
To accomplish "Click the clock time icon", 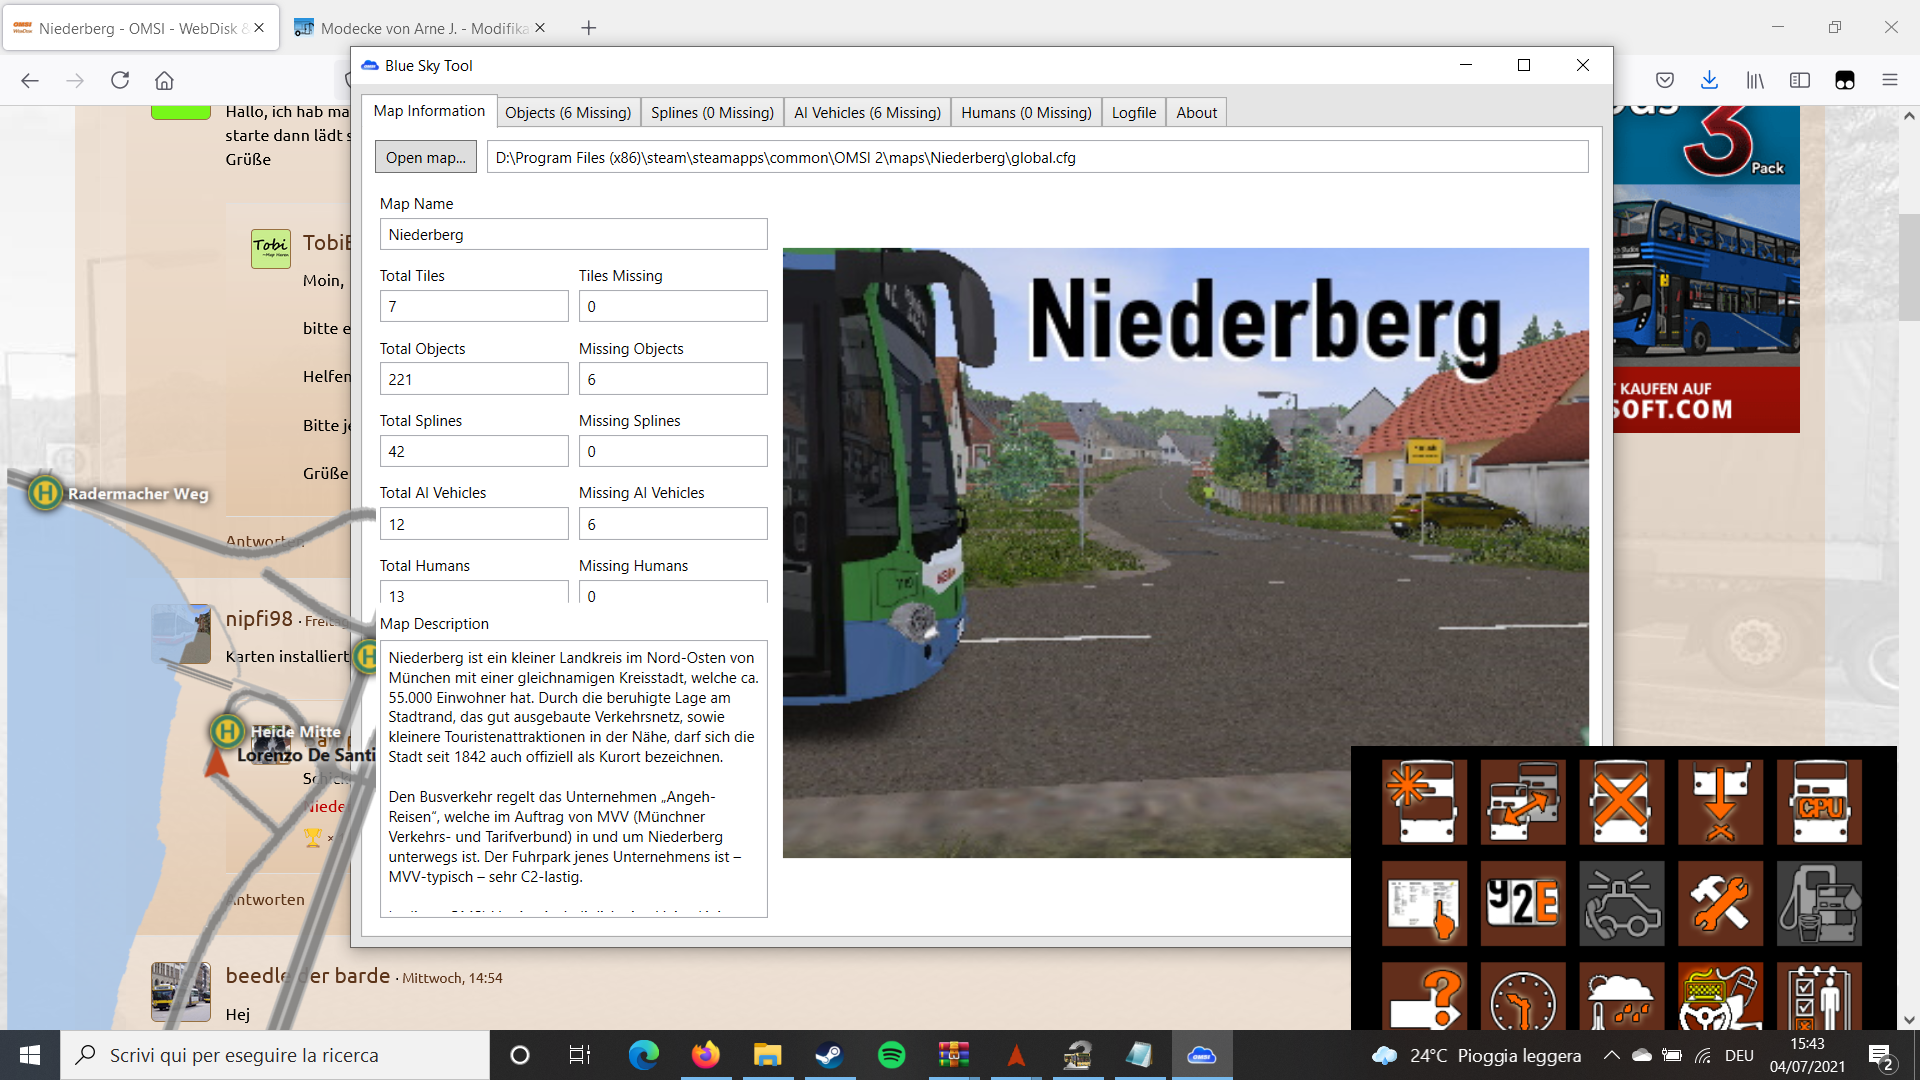I will tap(1522, 998).
